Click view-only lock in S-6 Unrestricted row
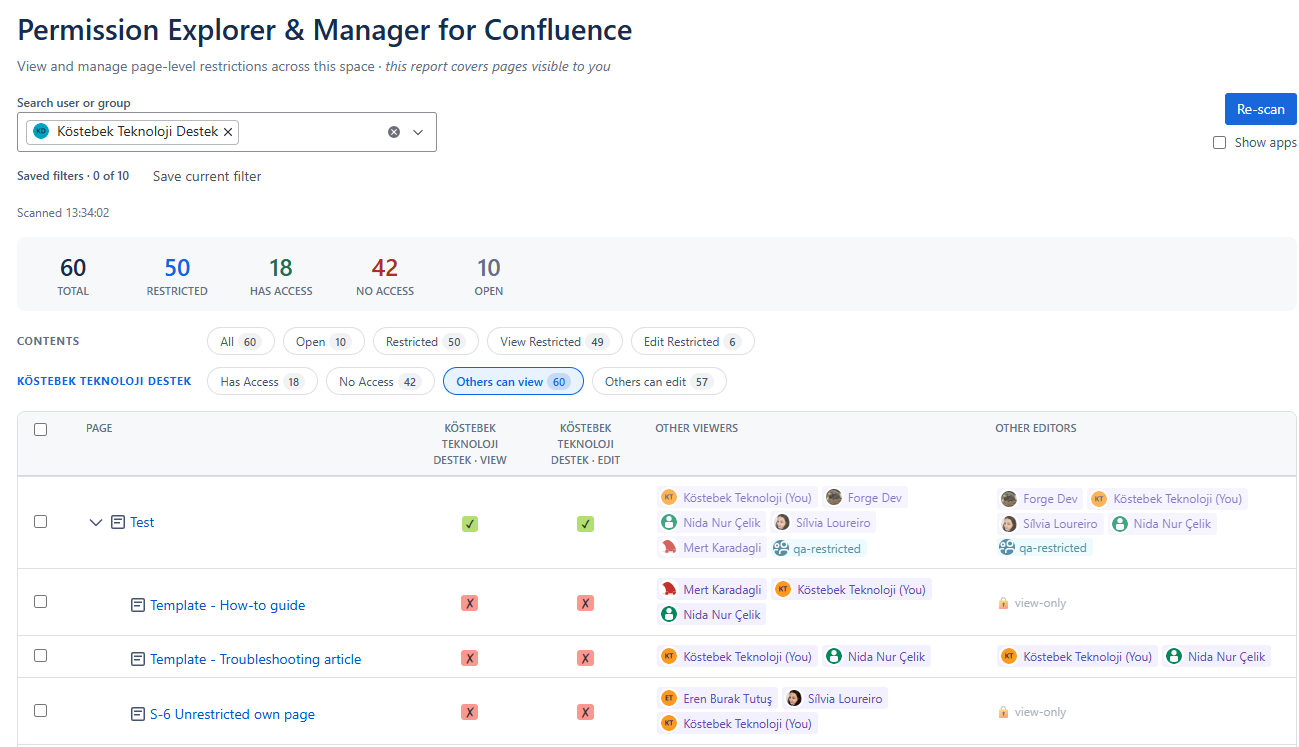Image resolution: width=1299 pixels, height=747 pixels. coord(1032,712)
